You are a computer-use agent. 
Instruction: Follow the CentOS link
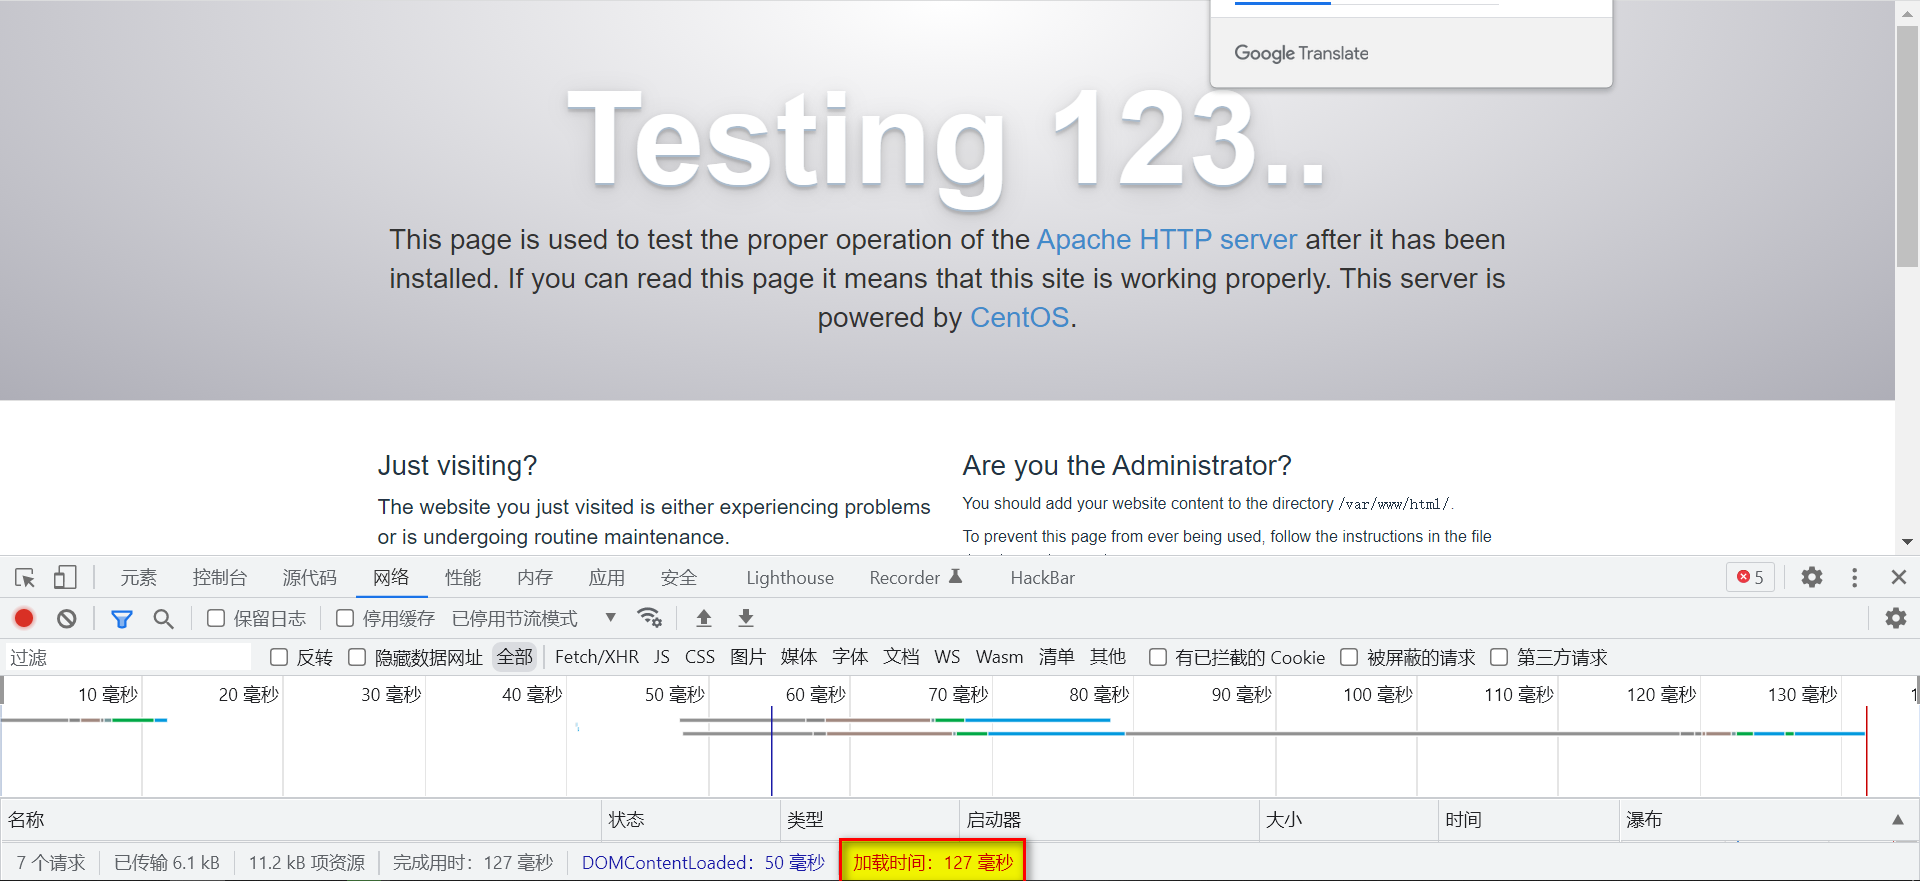[1020, 318]
